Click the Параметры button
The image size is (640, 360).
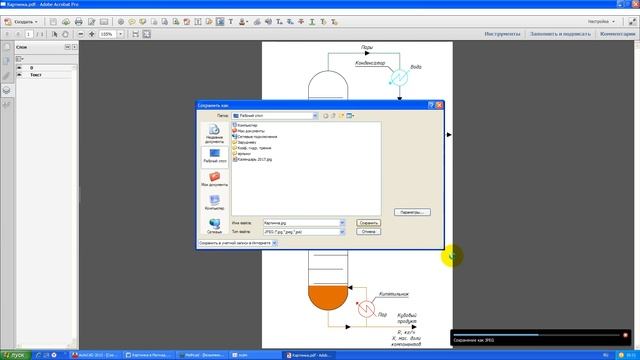[x=412, y=212]
